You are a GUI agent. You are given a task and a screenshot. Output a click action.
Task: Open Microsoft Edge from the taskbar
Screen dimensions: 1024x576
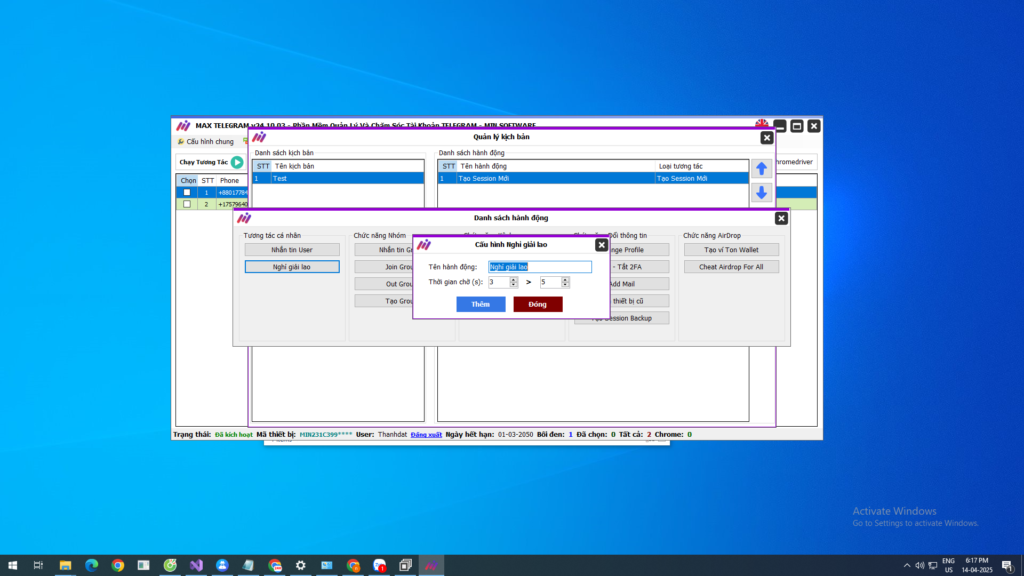click(91, 565)
